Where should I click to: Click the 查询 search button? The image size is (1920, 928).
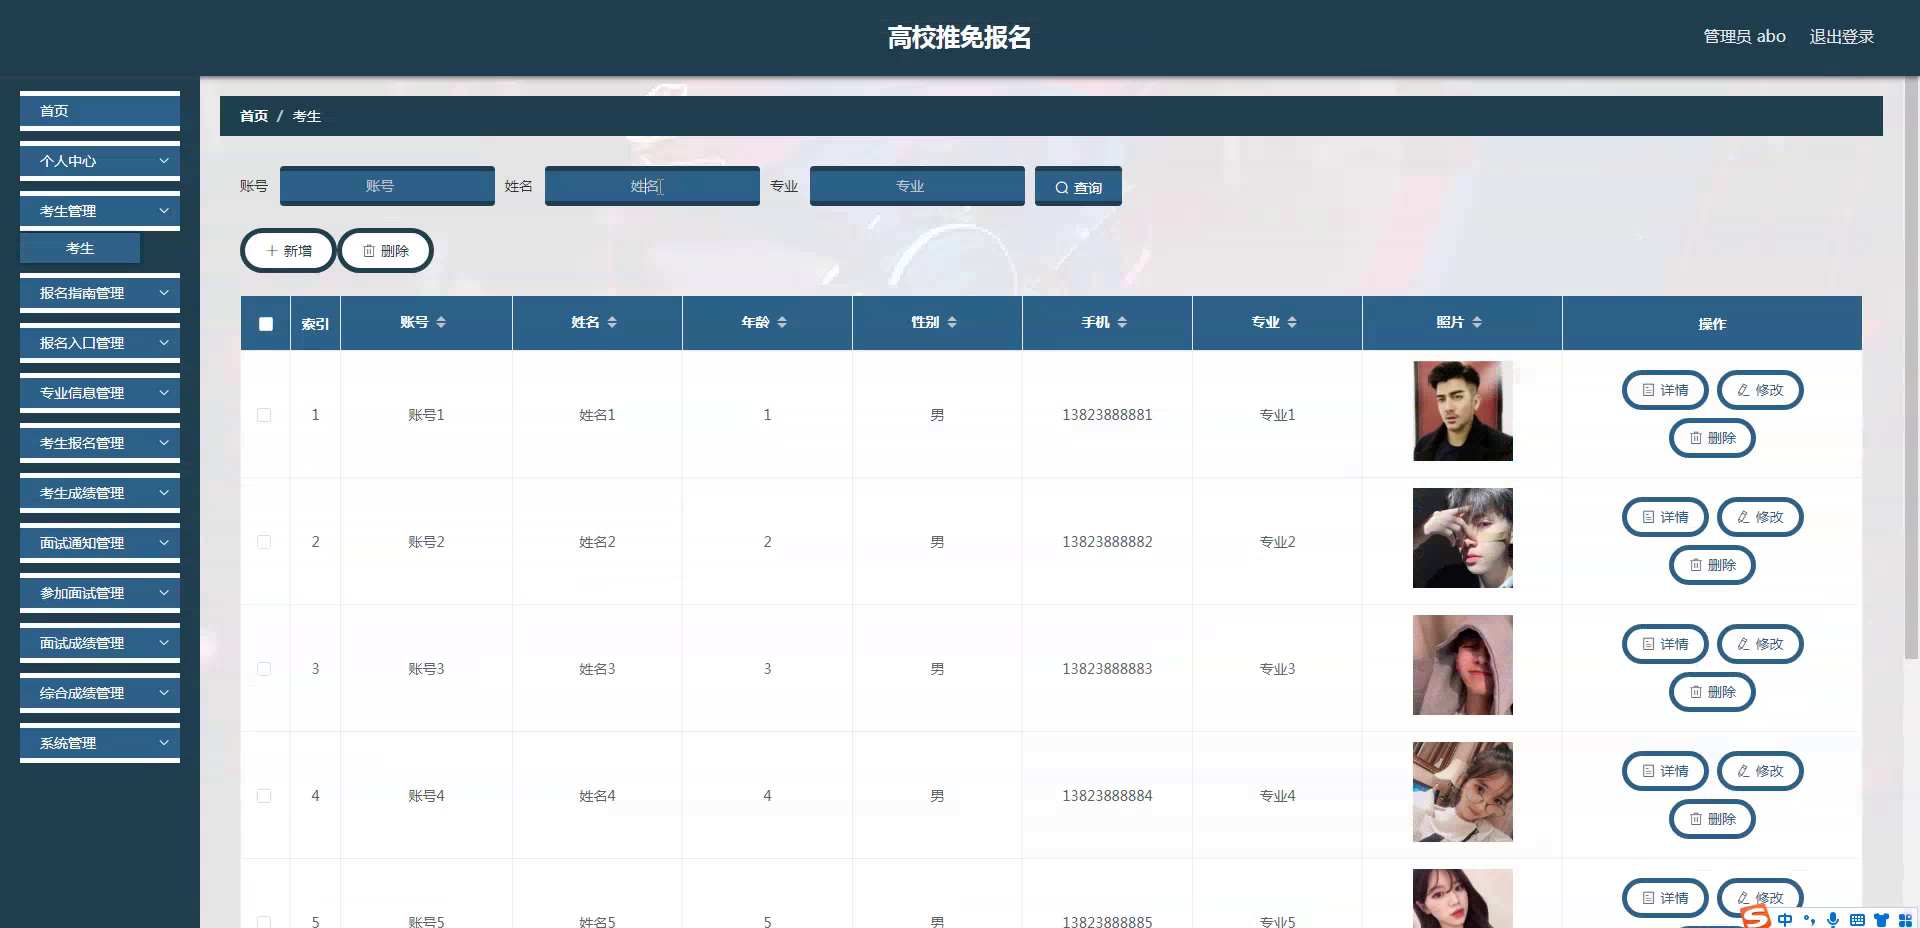[1078, 187]
